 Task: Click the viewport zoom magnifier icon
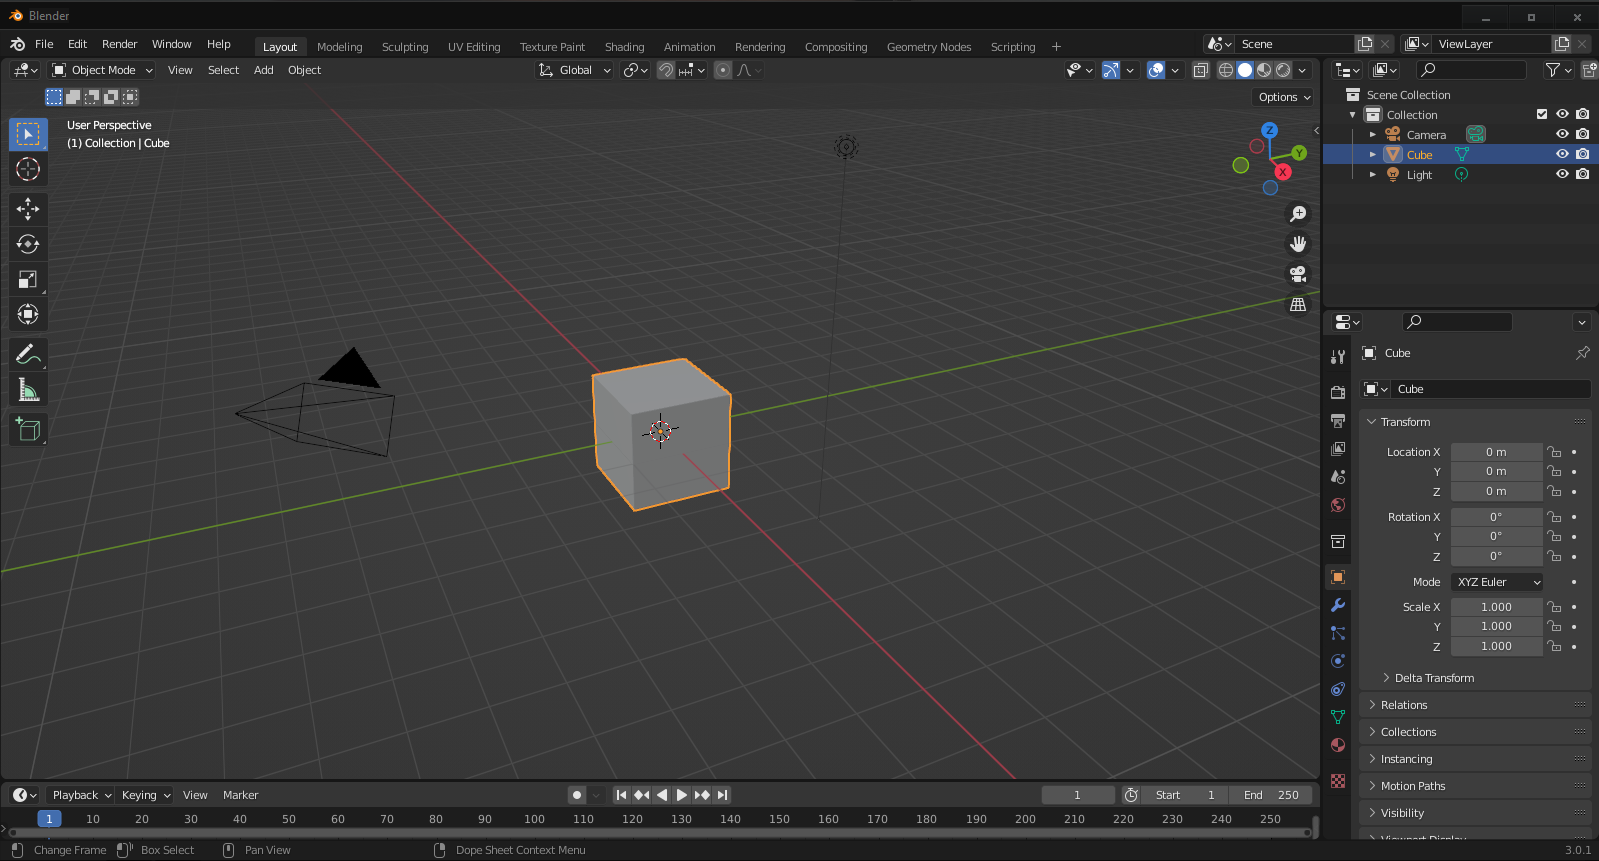pyautogui.click(x=1298, y=214)
